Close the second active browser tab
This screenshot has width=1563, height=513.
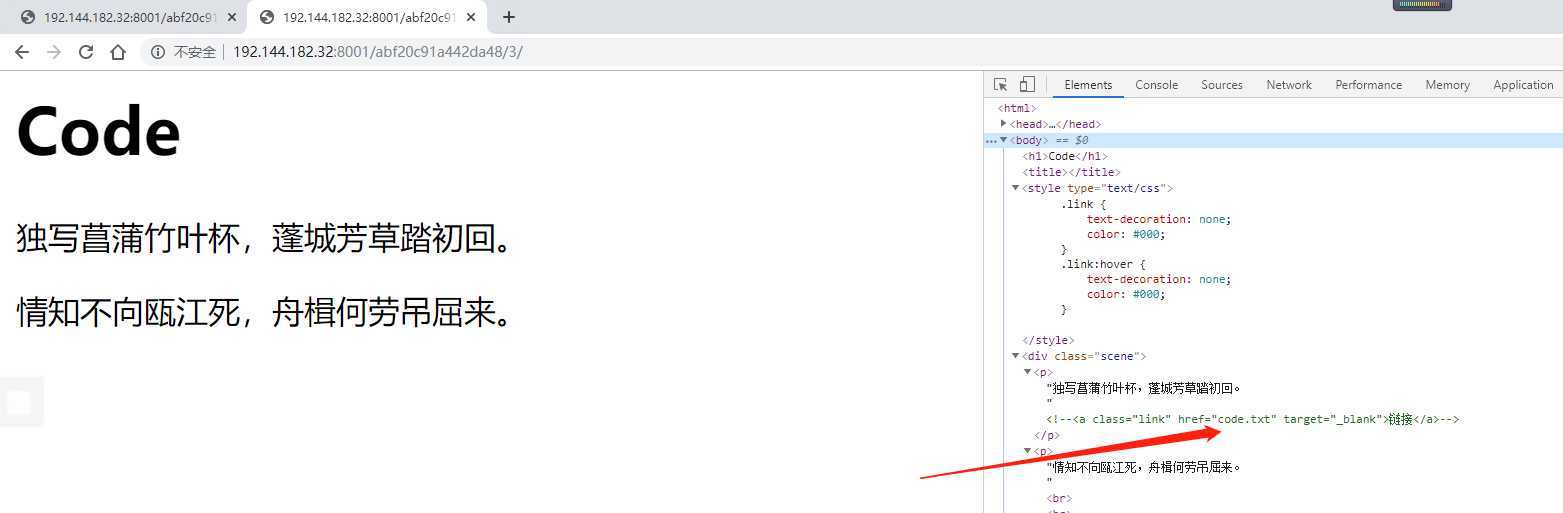tap(471, 17)
